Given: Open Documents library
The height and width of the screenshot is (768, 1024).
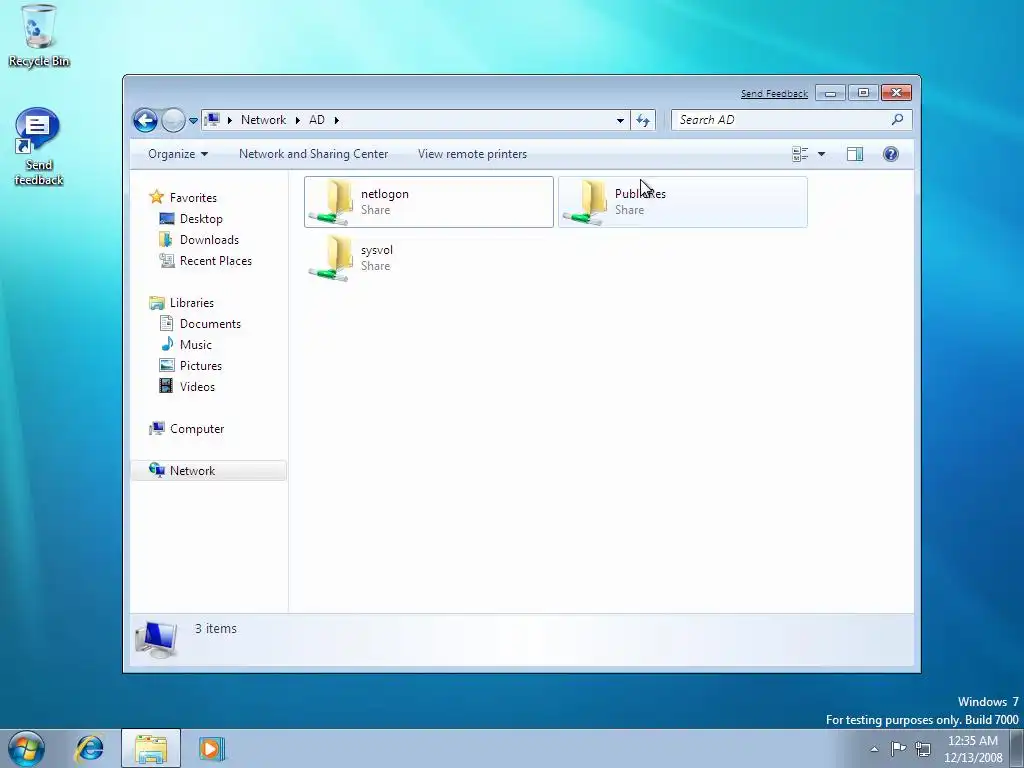Looking at the screenshot, I should click(210, 324).
